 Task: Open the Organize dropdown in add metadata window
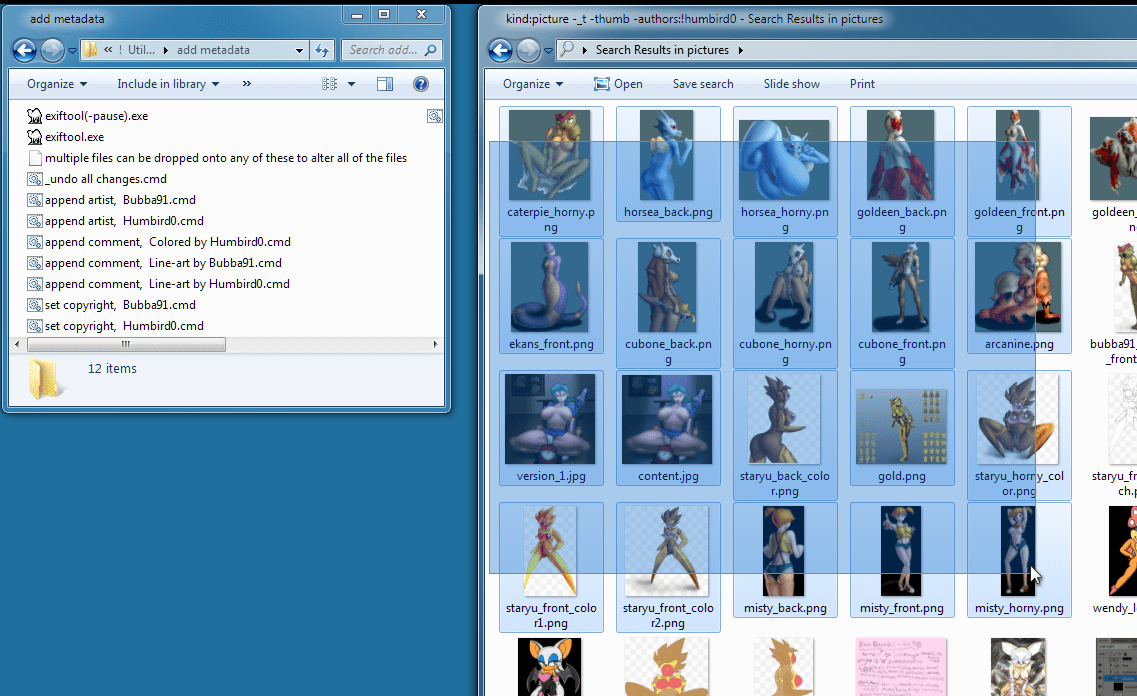[x=57, y=84]
